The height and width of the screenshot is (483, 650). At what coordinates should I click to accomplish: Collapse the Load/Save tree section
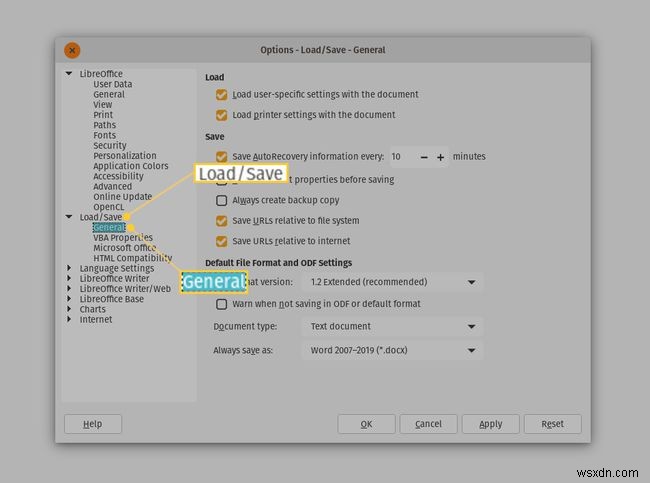(x=69, y=217)
